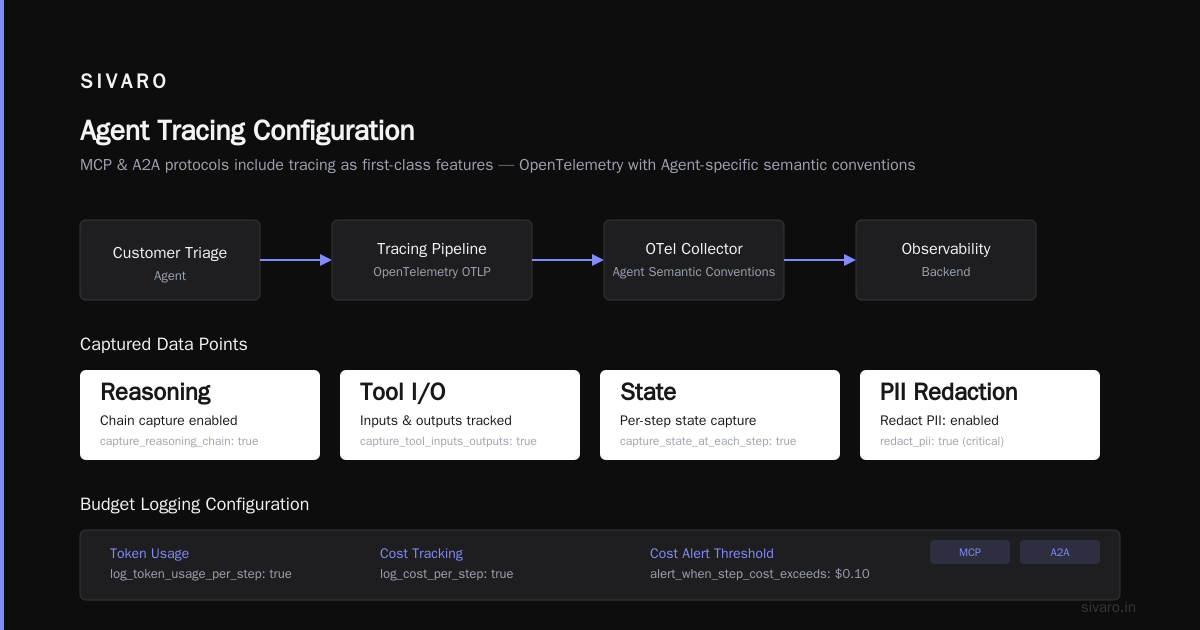Screen dimensions: 1200x630
Task: Click the Budget Logging Configuration heading
Action: [x=194, y=504]
